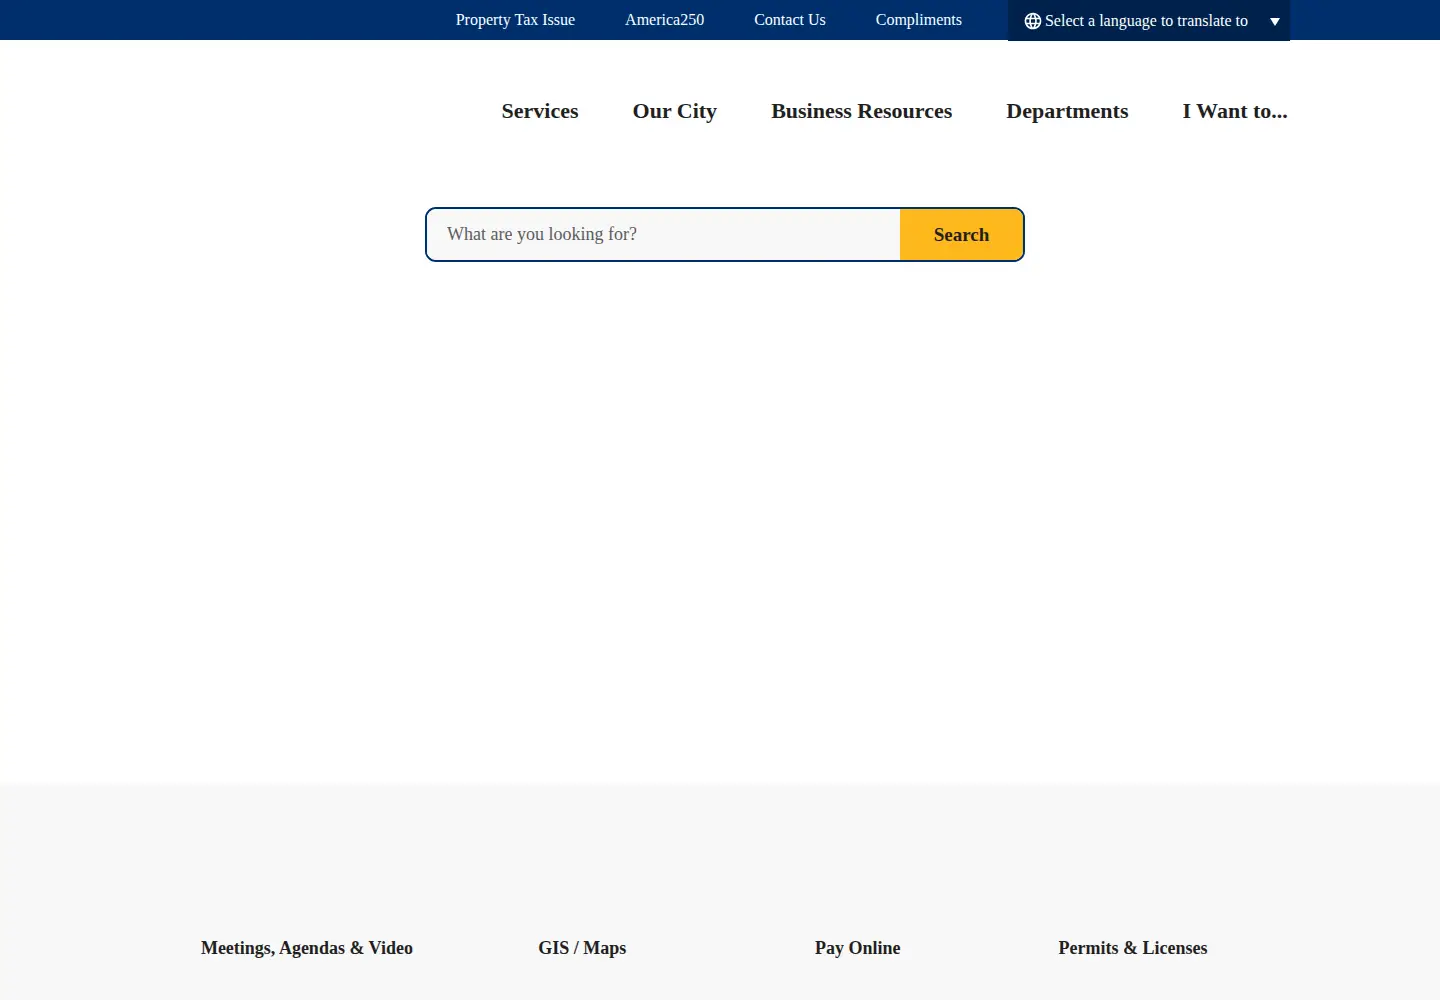The width and height of the screenshot is (1440, 1000).
Task: Open the Services menu
Action: tap(540, 111)
